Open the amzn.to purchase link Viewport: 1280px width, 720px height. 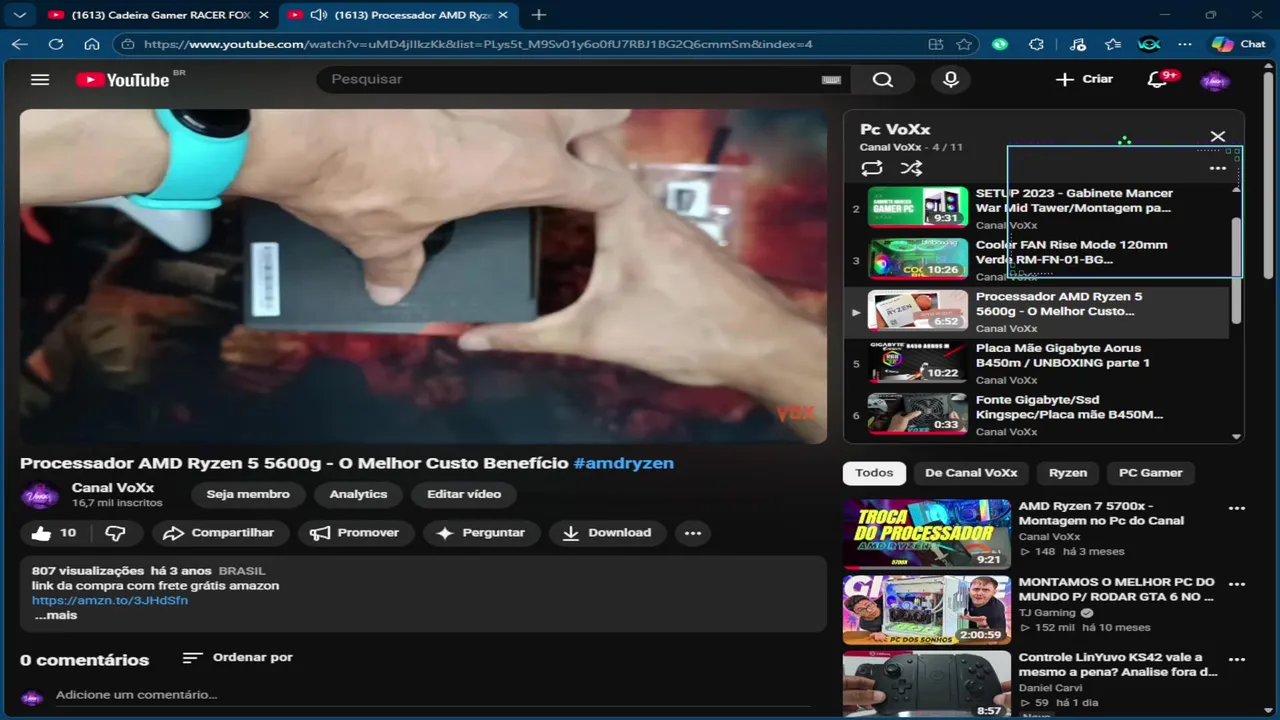110,600
